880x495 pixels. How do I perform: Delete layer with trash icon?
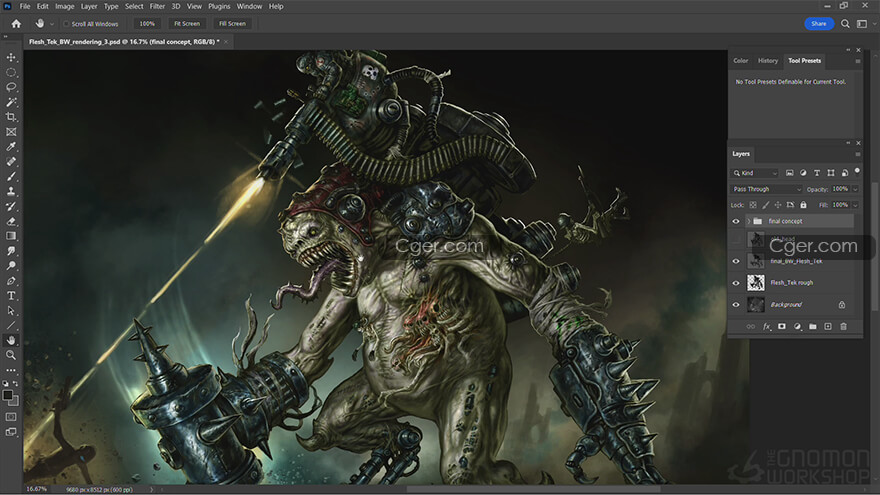843,326
